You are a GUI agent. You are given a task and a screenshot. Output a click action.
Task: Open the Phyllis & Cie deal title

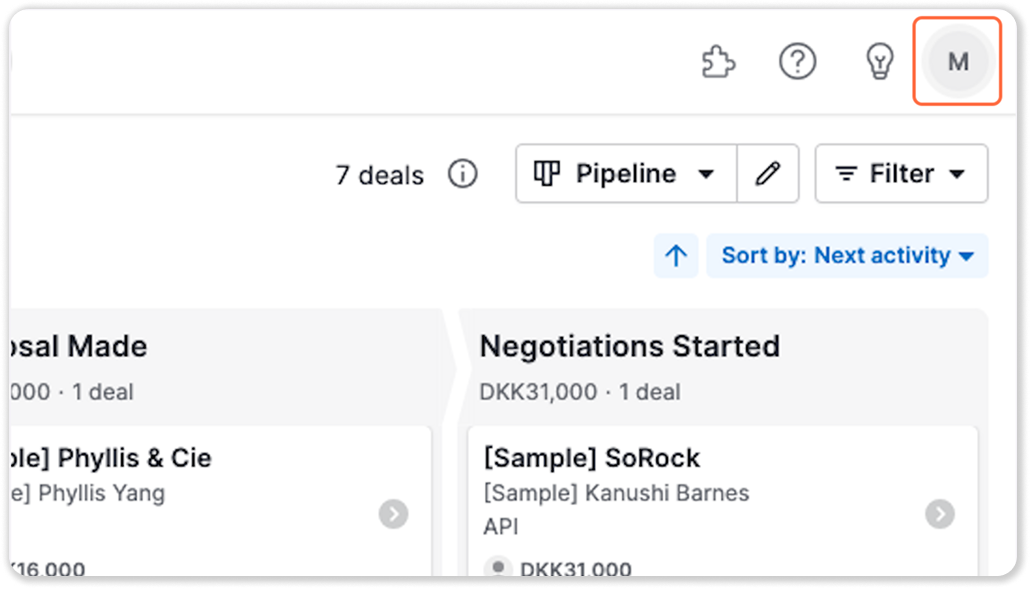click(134, 458)
